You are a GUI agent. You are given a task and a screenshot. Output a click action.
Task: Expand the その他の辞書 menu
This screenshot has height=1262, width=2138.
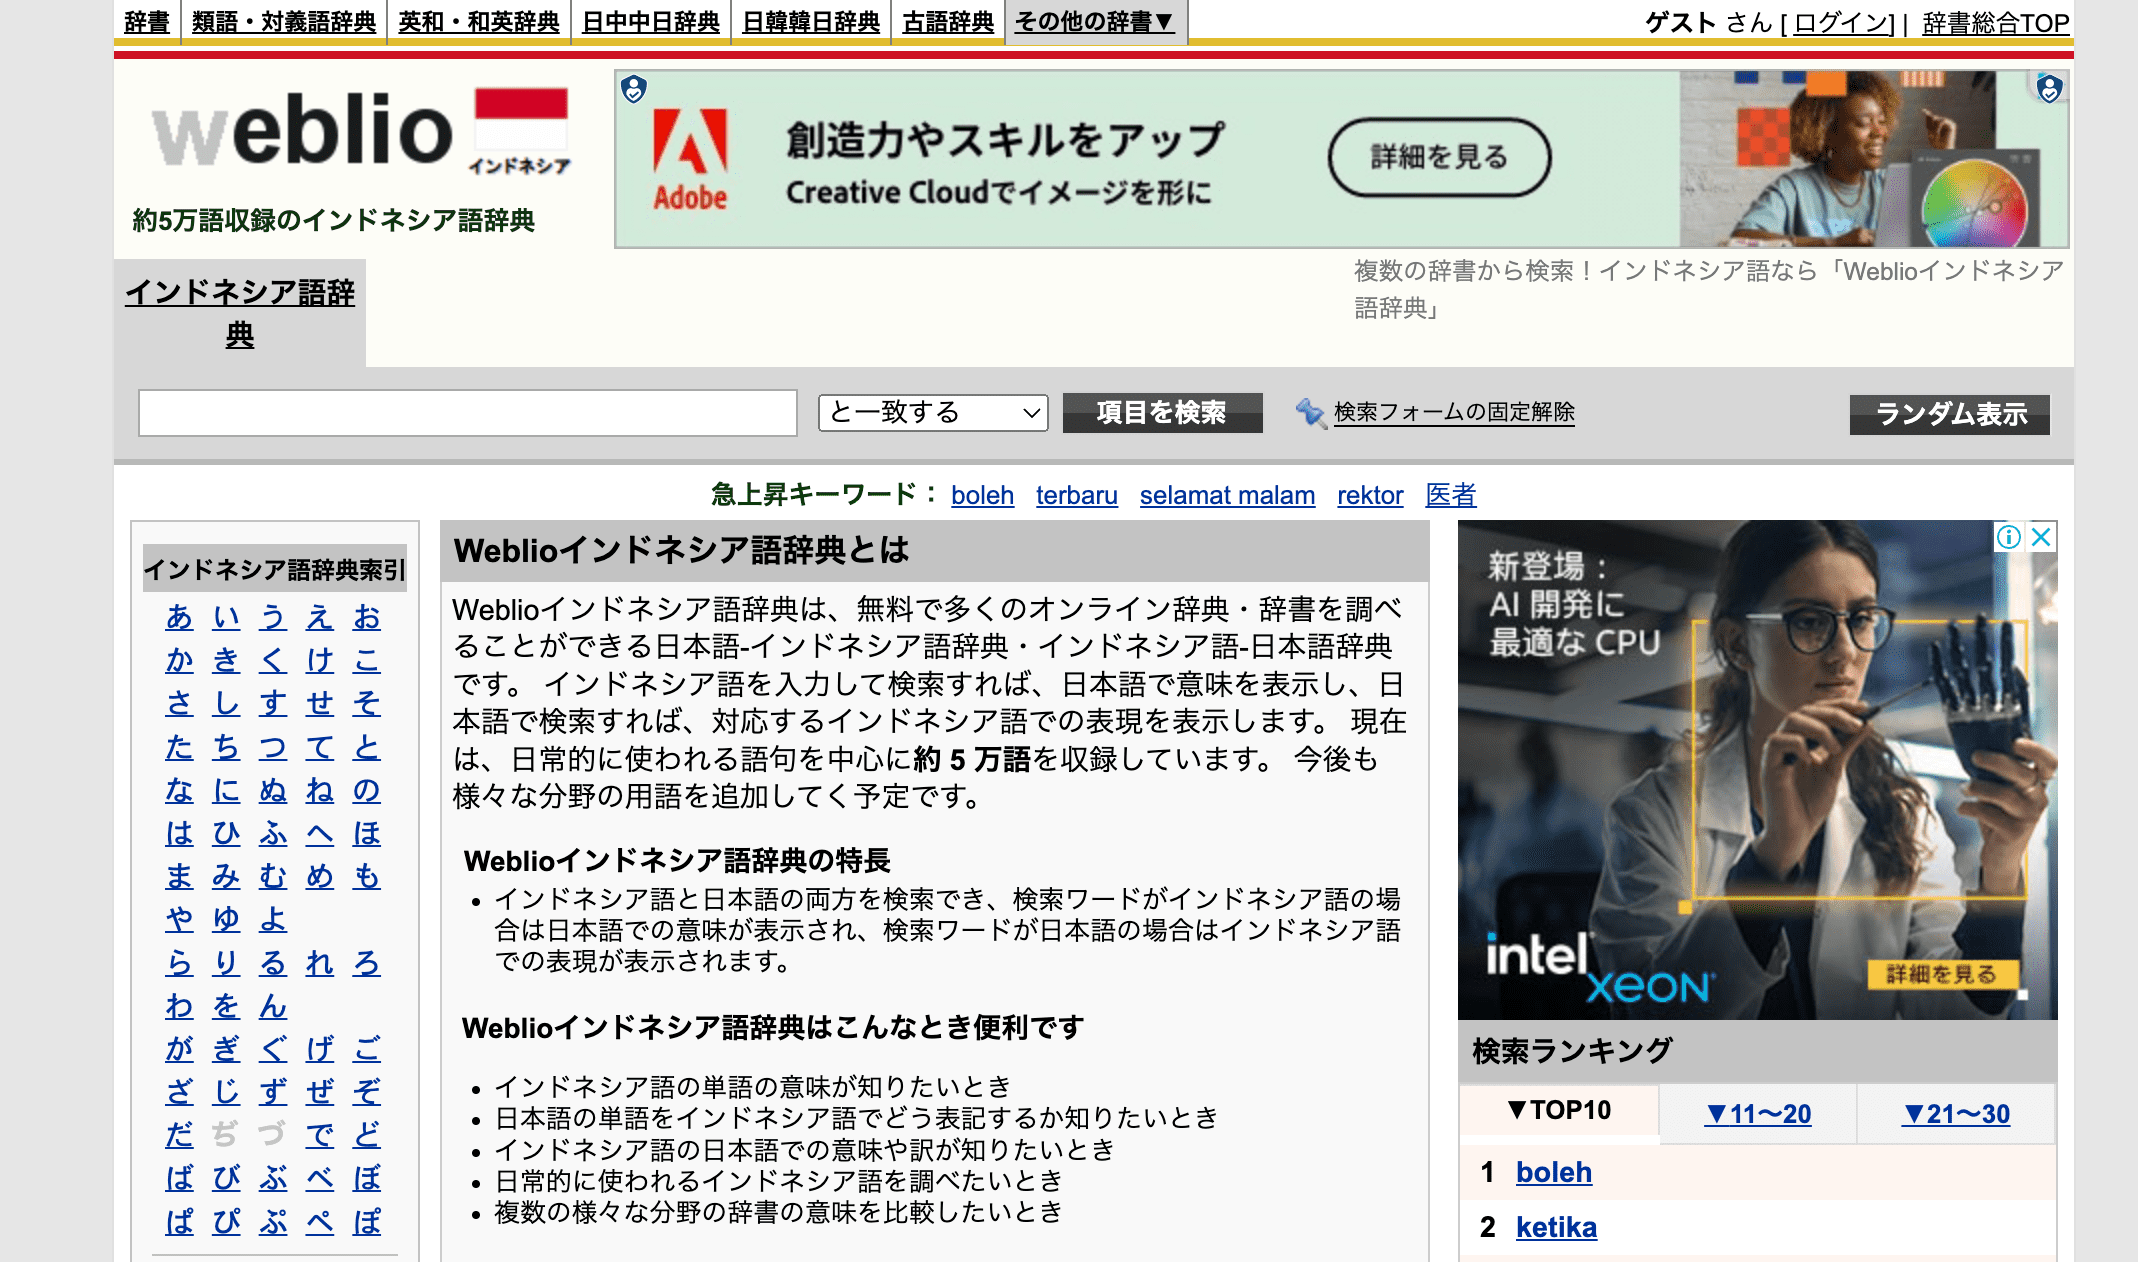pyautogui.click(x=1093, y=21)
